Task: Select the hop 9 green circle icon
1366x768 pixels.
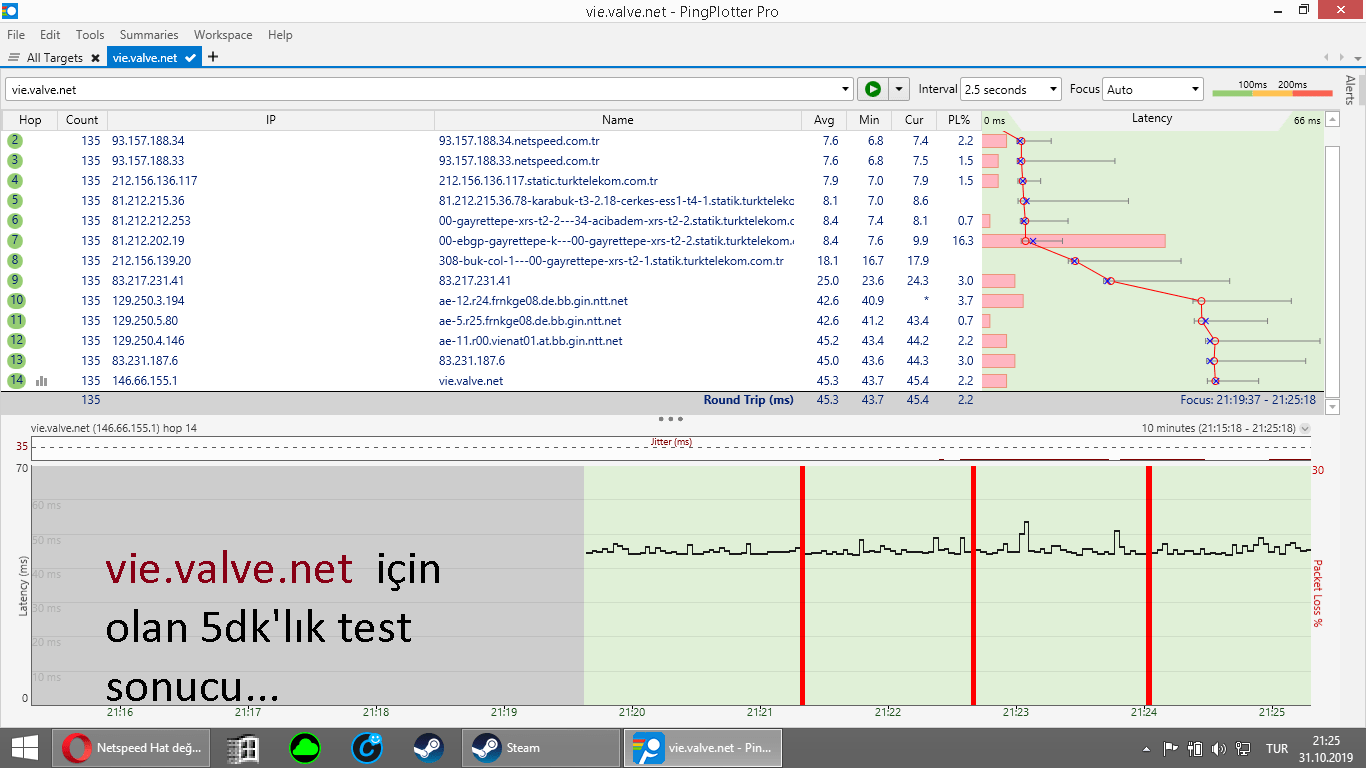Action: [15, 281]
